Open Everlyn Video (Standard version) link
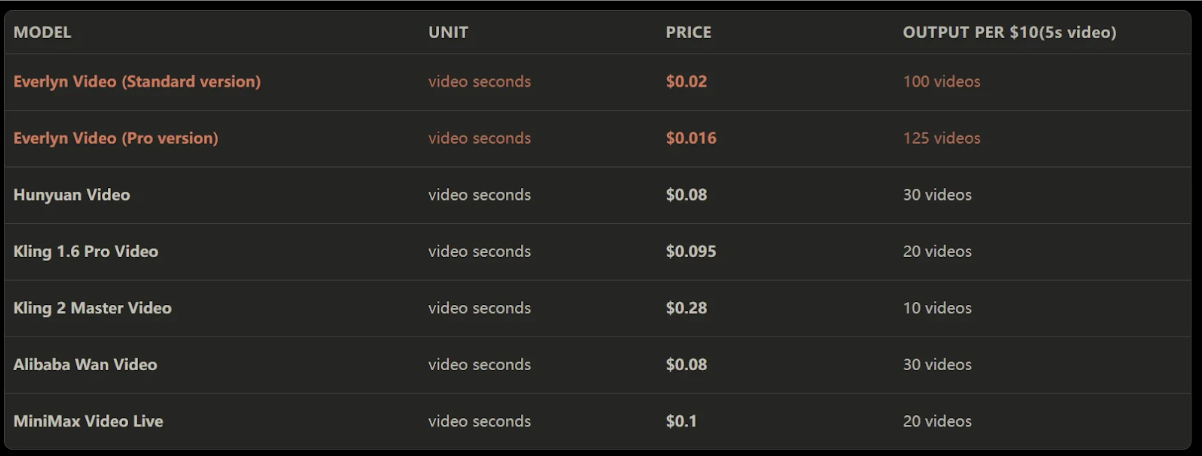 coord(137,82)
